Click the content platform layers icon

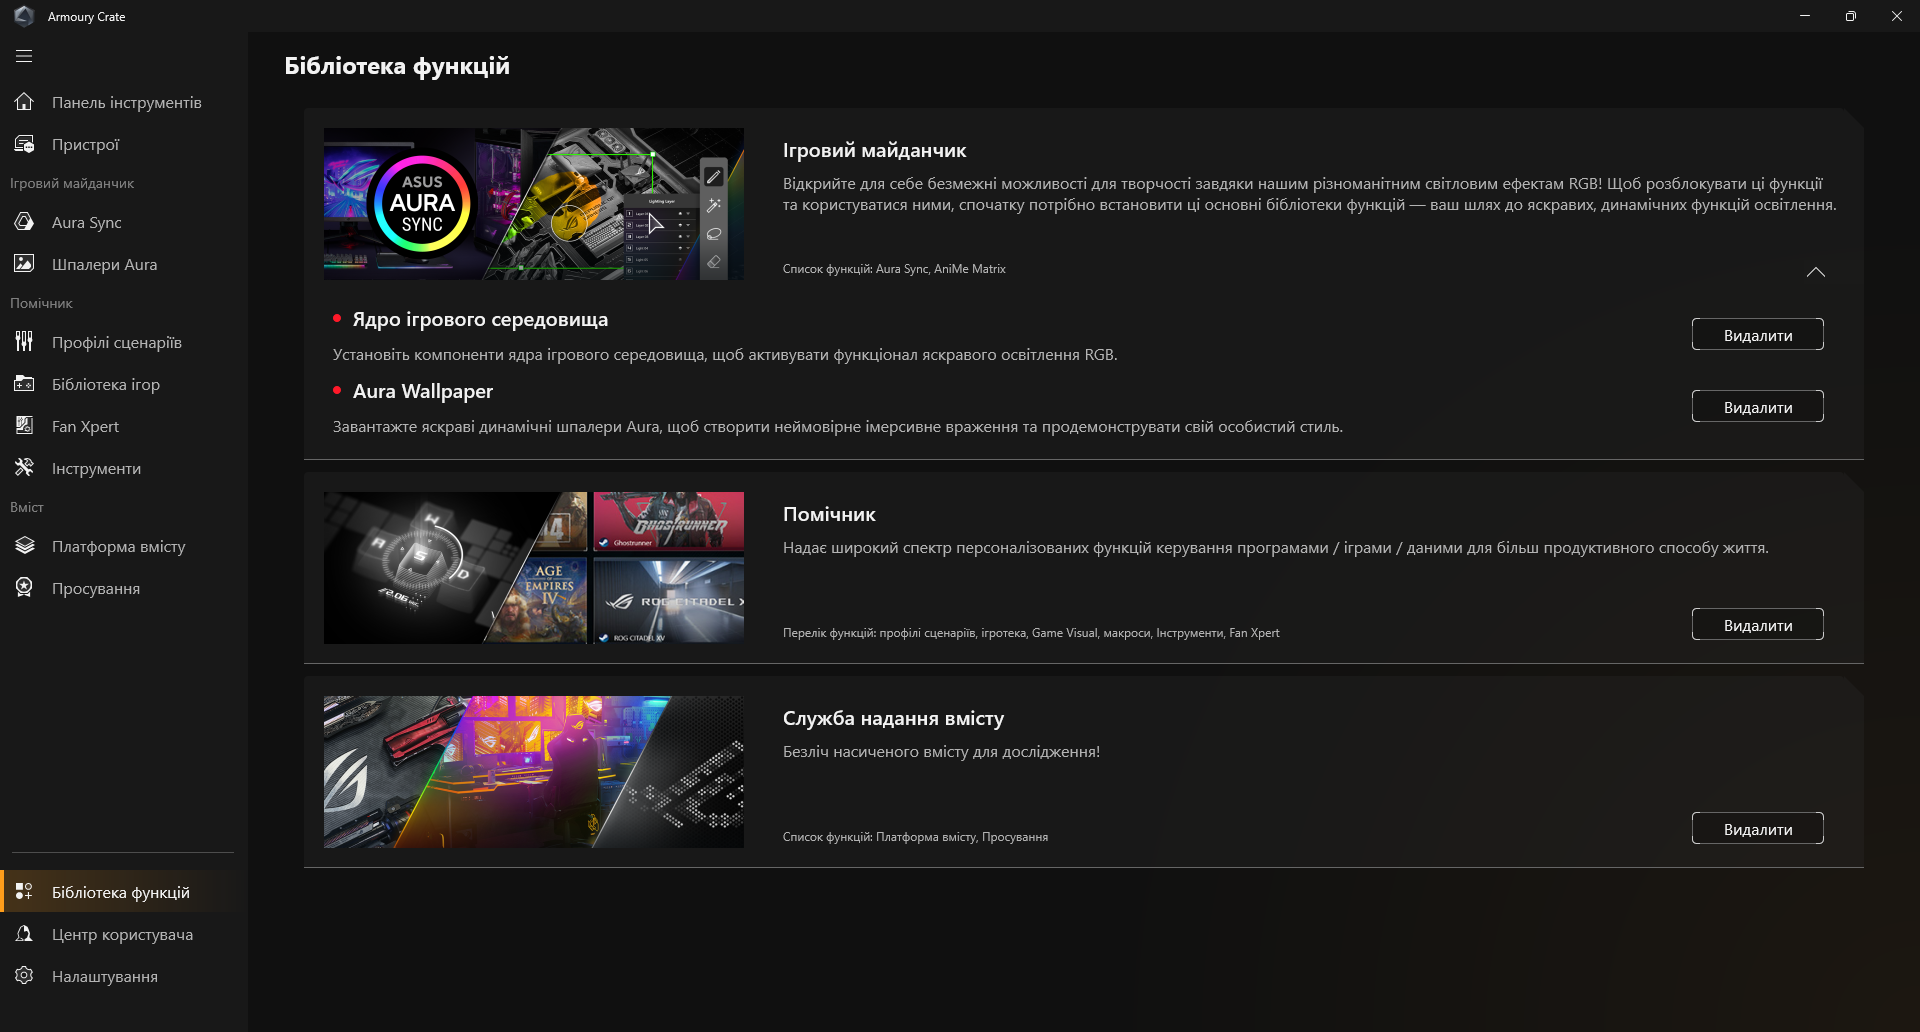(24, 546)
